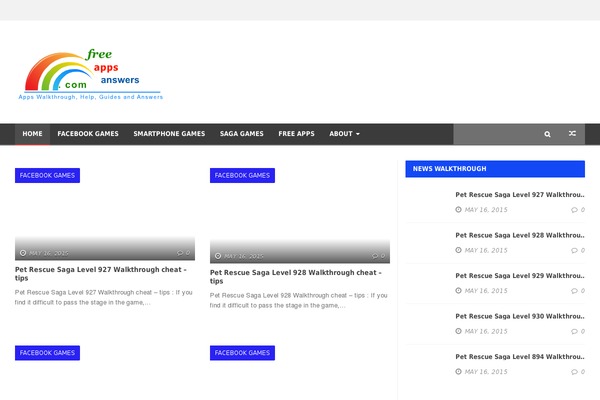
Task: Click the freeappsanswers.com rainbow logo
Action: tap(91, 74)
